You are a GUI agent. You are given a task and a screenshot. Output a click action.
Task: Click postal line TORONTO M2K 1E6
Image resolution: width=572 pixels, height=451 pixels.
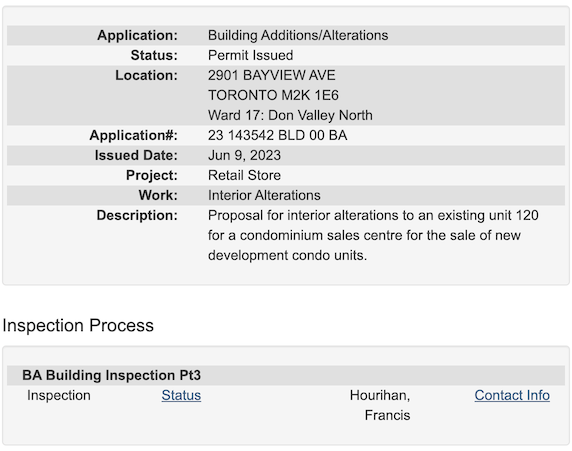[x=273, y=96]
